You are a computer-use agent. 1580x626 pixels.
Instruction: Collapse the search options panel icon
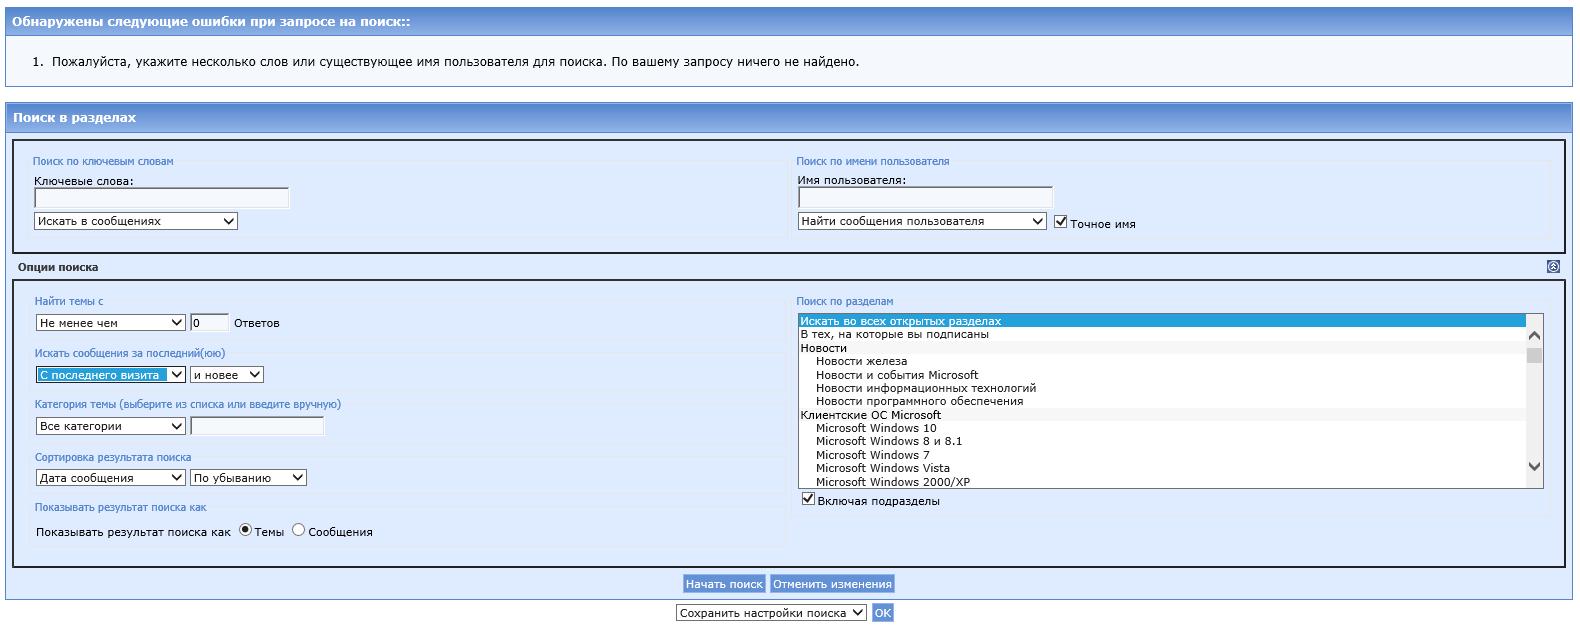point(1553,267)
